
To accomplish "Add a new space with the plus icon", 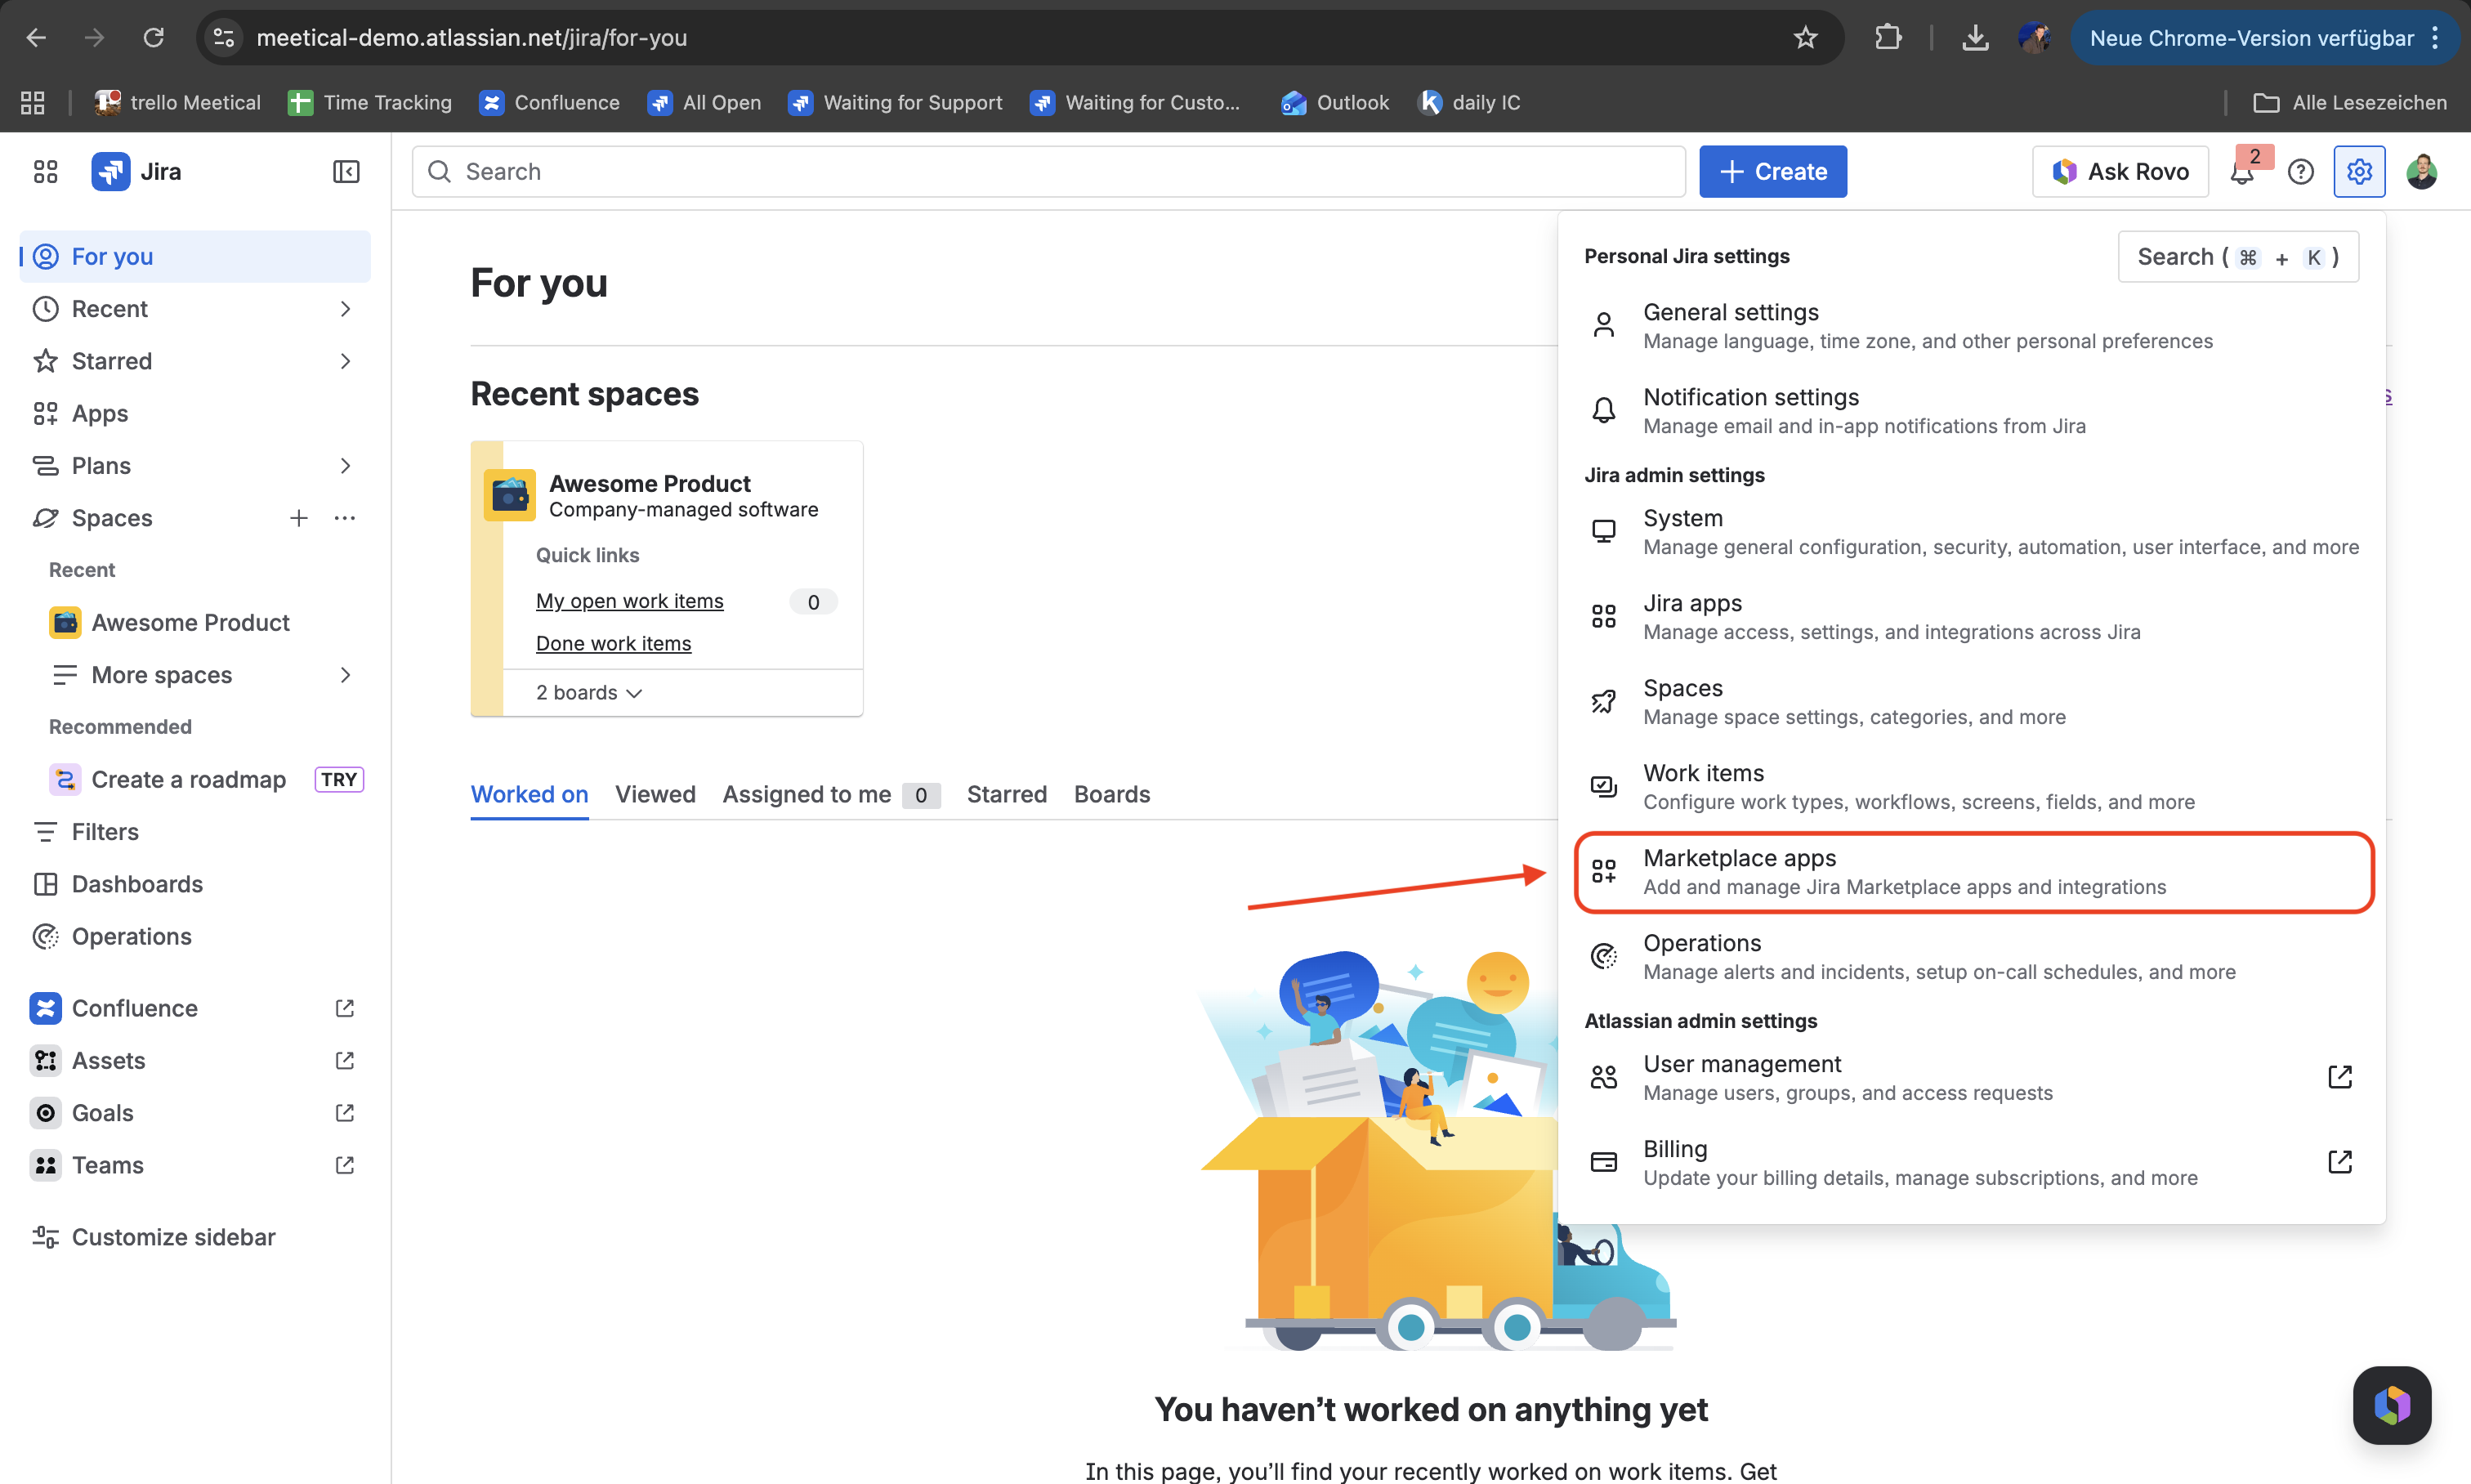I will (298, 518).
